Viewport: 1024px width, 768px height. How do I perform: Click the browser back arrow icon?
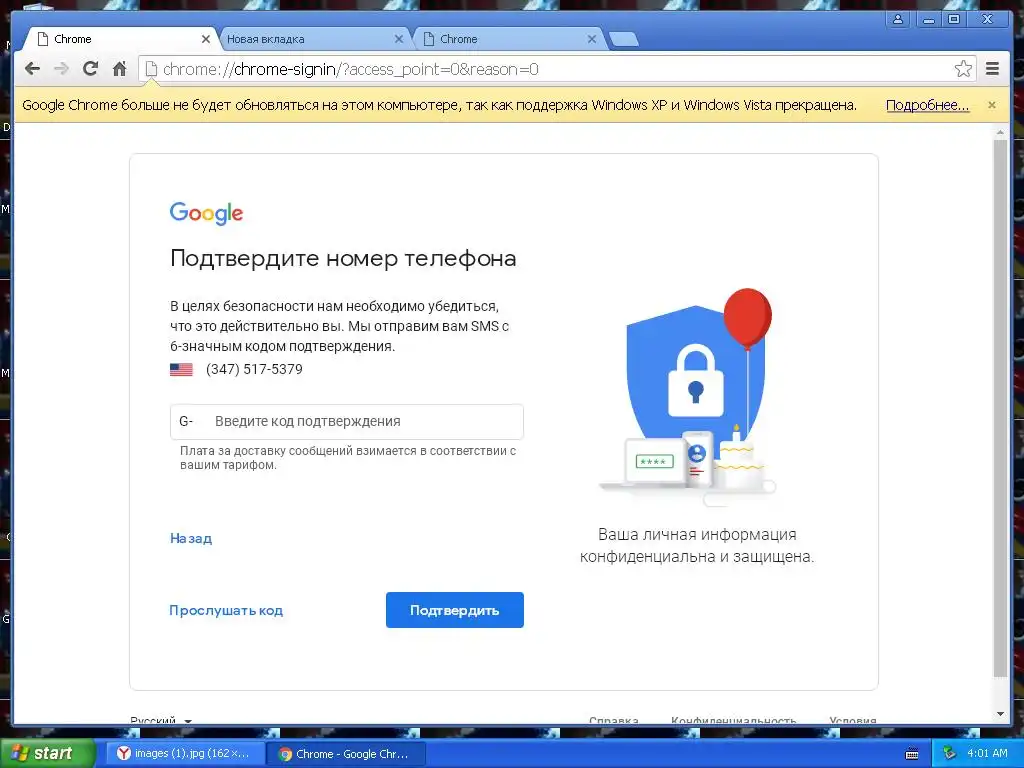click(32, 69)
